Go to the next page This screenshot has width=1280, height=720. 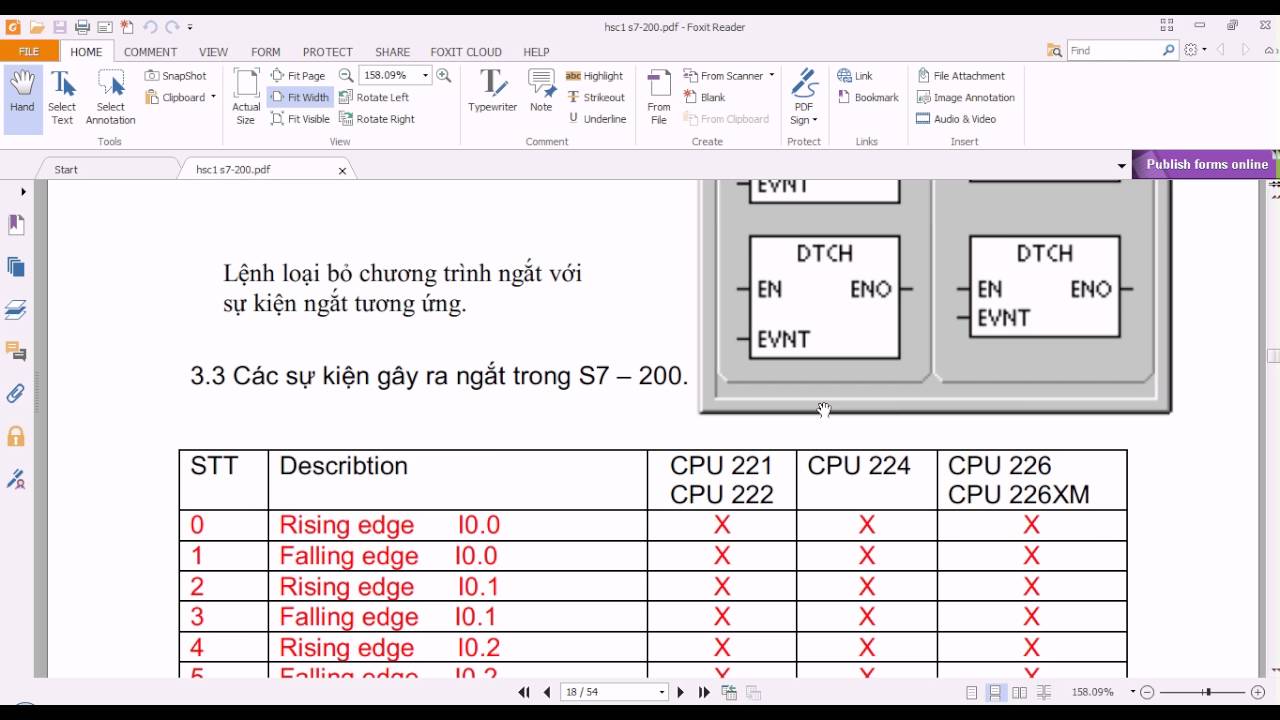tap(681, 692)
